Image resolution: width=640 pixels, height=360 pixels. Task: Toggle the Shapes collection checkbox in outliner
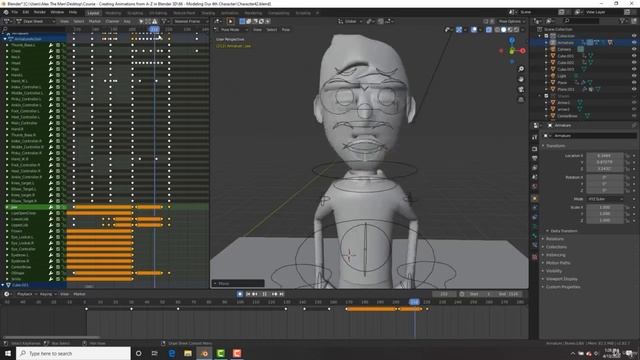tap(546, 96)
